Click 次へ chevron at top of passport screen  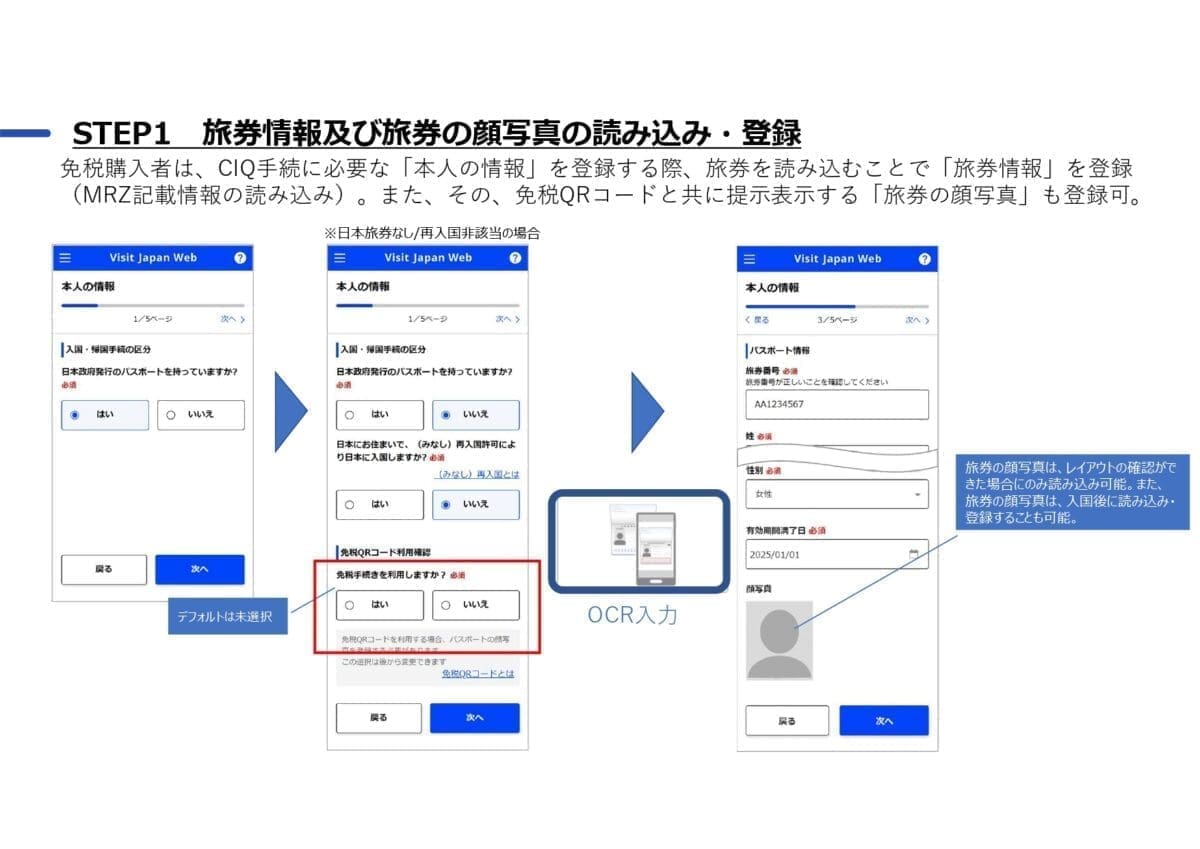pos(916,320)
